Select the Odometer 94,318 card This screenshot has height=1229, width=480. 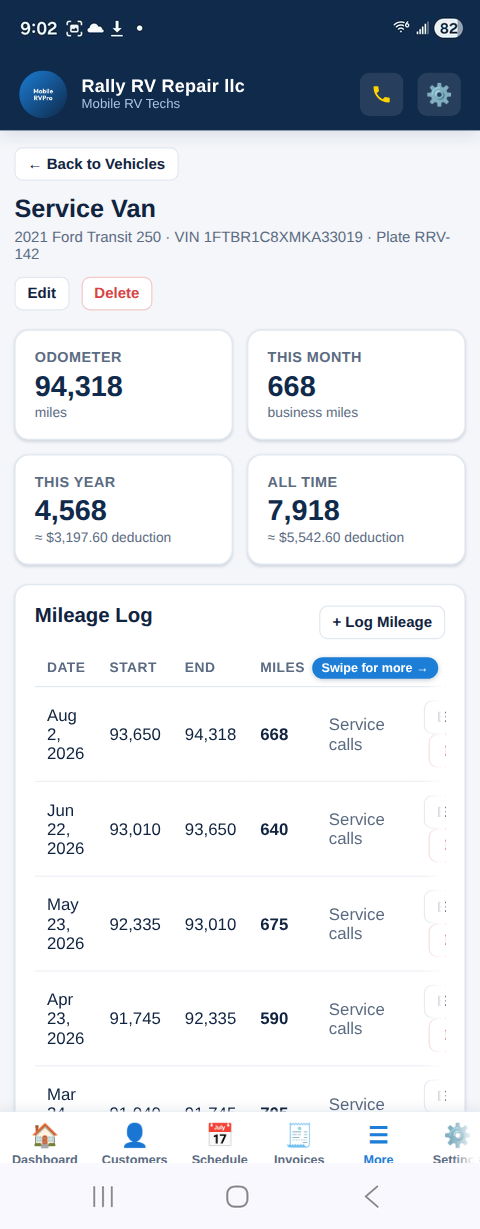click(x=123, y=385)
